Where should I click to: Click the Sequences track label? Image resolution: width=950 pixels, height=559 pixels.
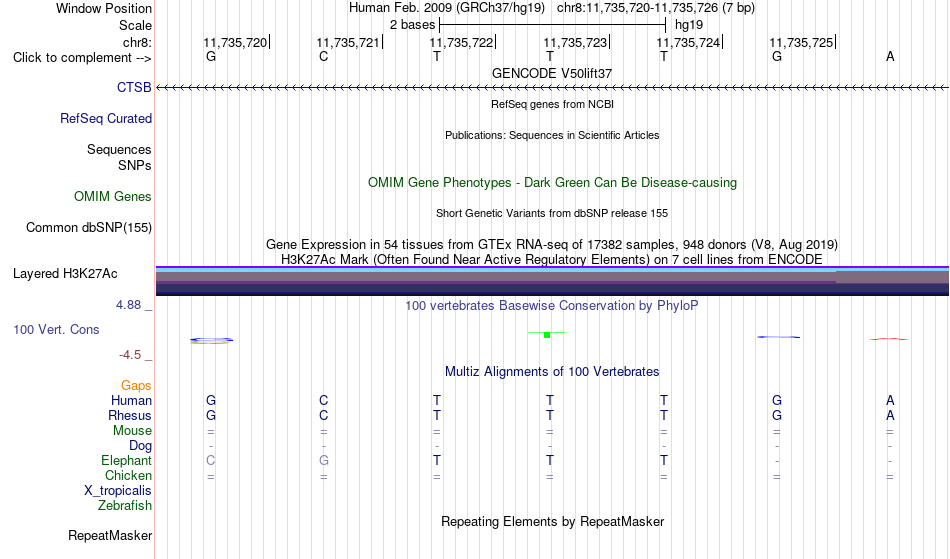[119, 150]
